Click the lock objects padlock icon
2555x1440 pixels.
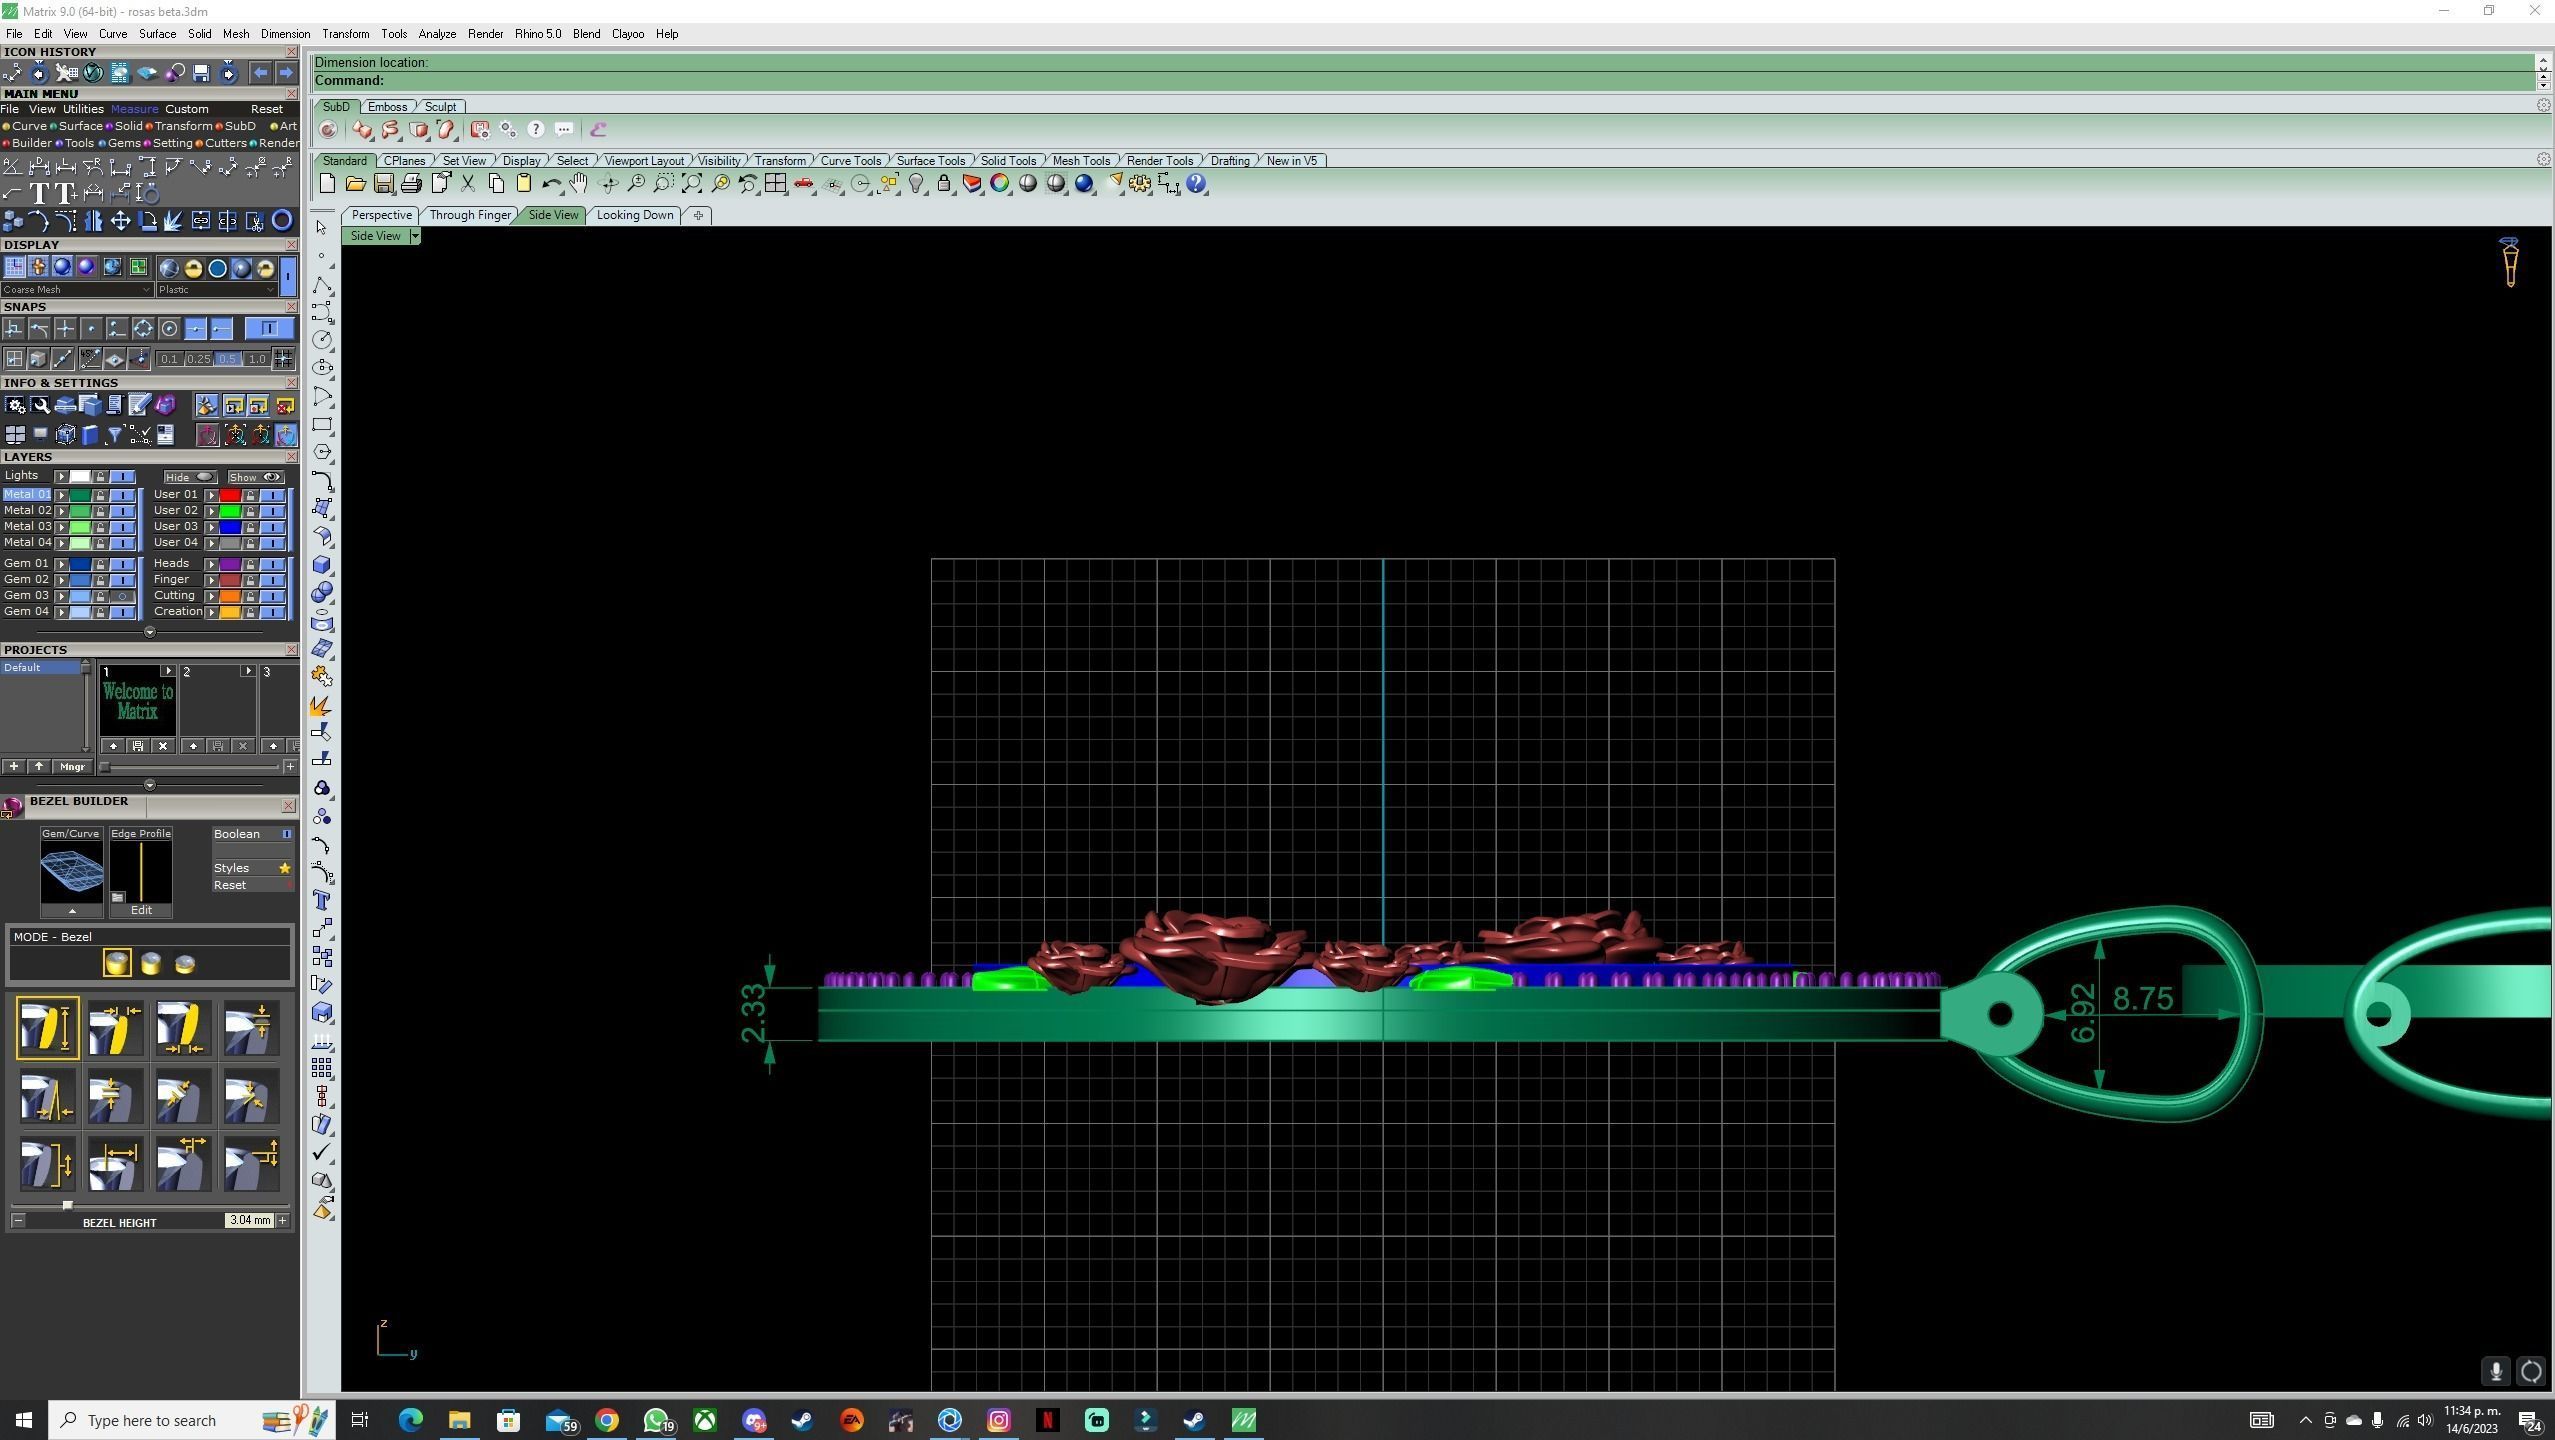pyautogui.click(x=944, y=184)
